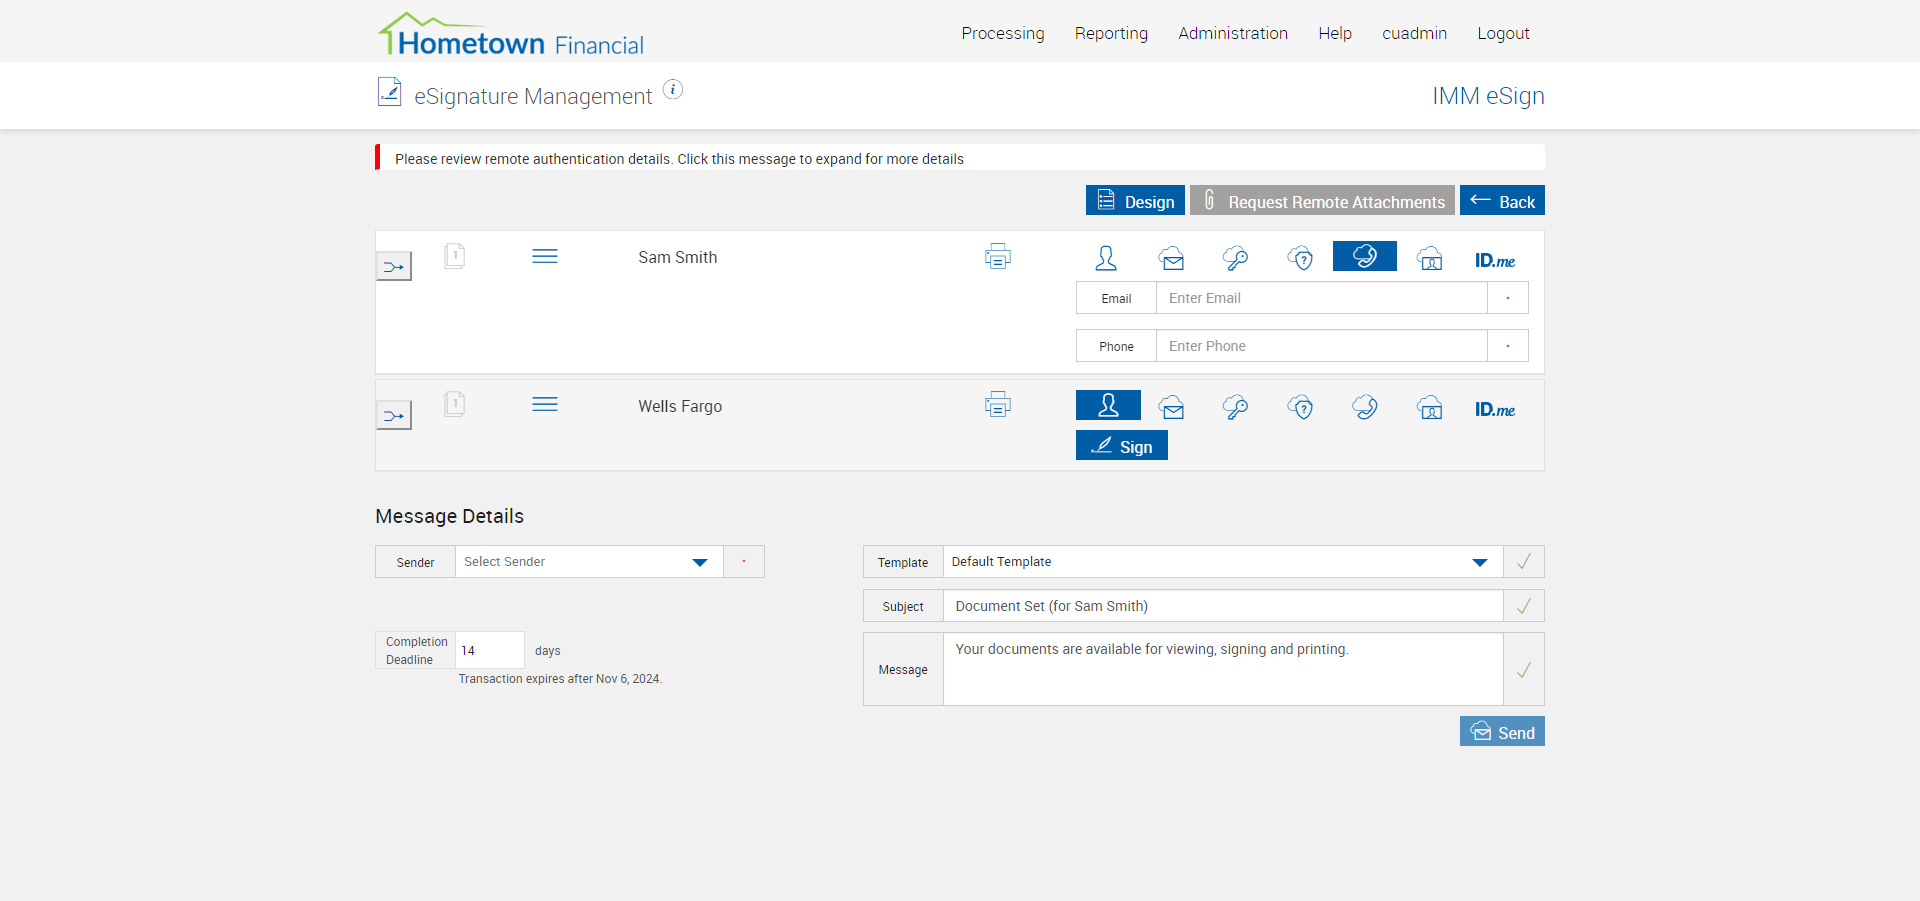Open the Processing menu
Viewport: 1920px width, 901px height.
(x=1003, y=33)
